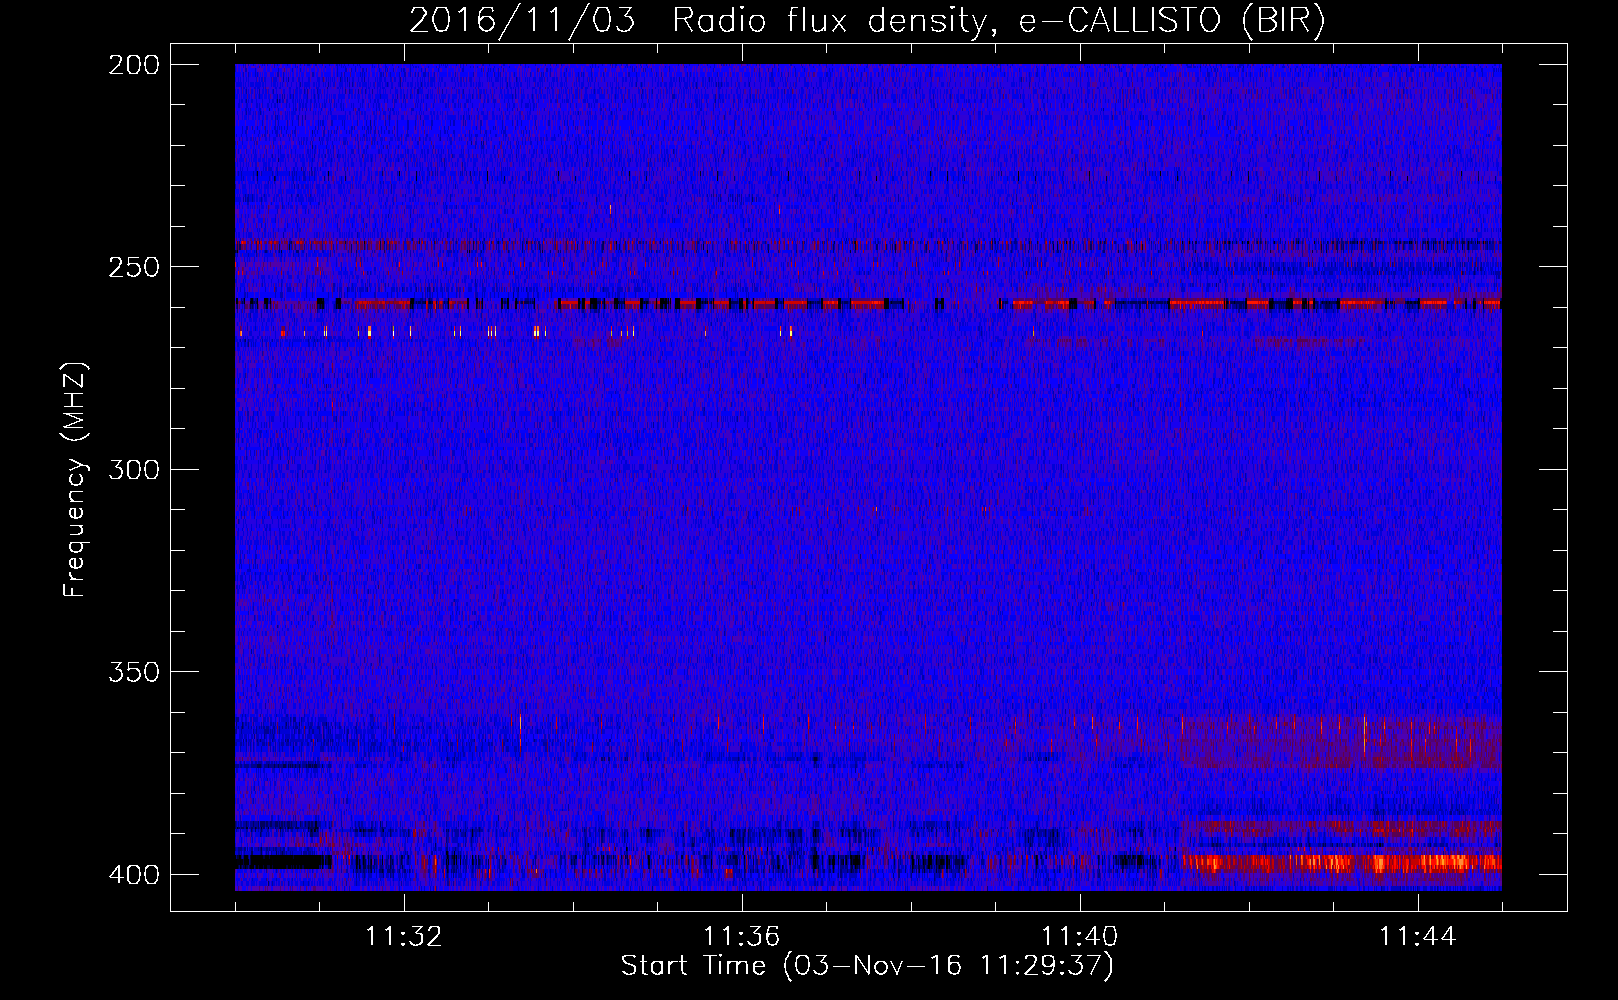Click the 11:44 time tick label
The image size is (1618, 1000).
(x=1418, y=937)
